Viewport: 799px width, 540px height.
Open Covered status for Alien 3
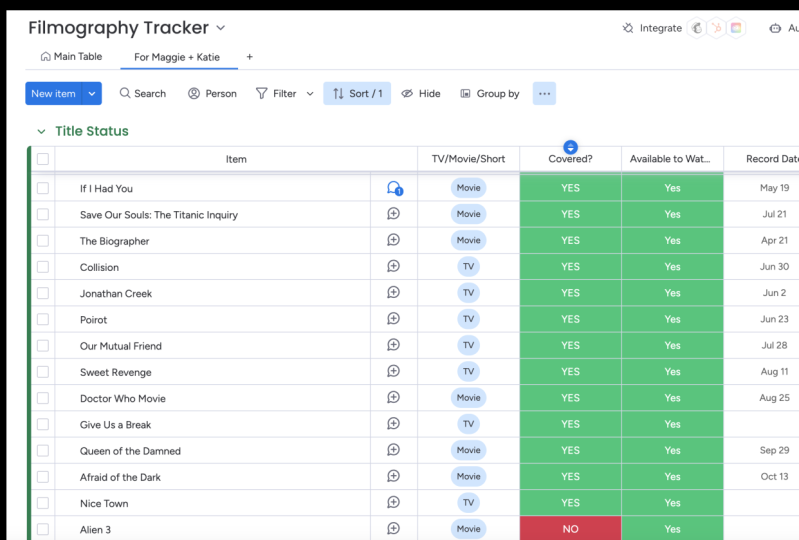pos(570,529)
